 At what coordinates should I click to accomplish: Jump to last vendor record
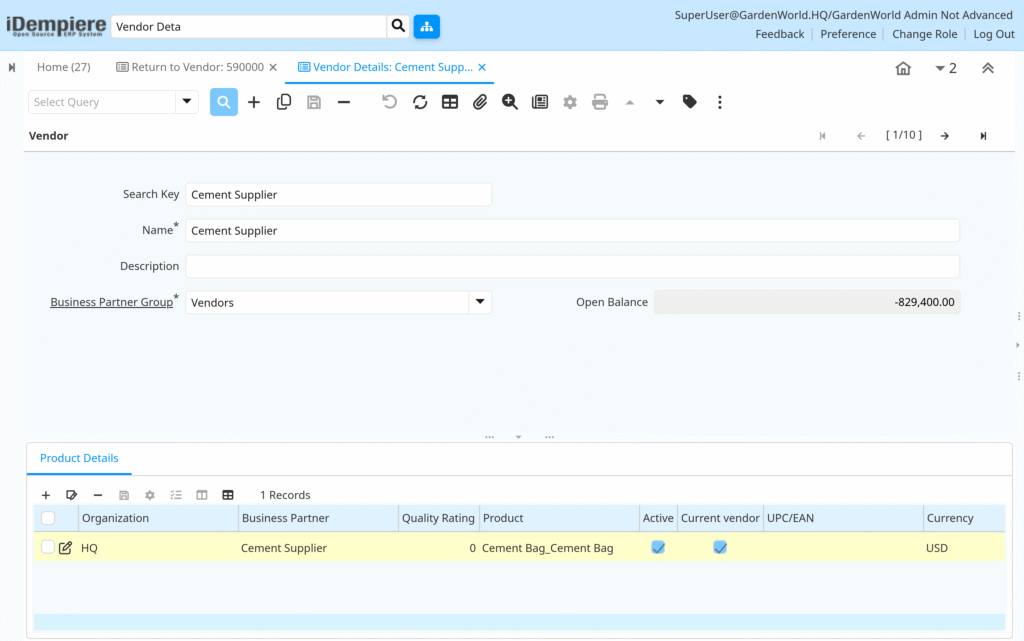click(983, 136)
